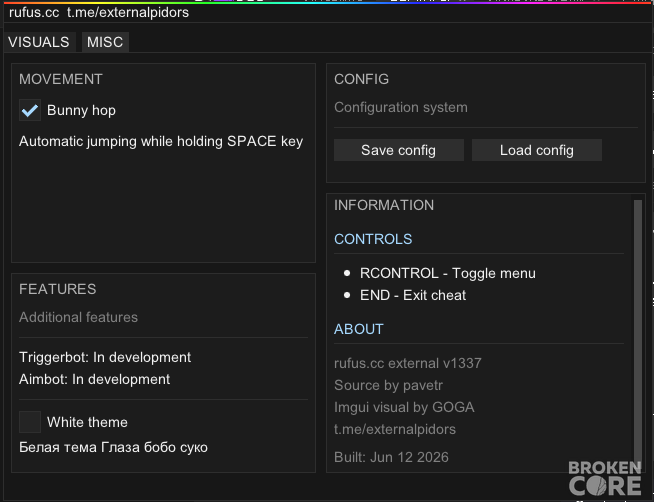Click the 'Automatic jumping while holding SPACE key' description
Viewport: 654px width, 502px height.
pos(161,141)
